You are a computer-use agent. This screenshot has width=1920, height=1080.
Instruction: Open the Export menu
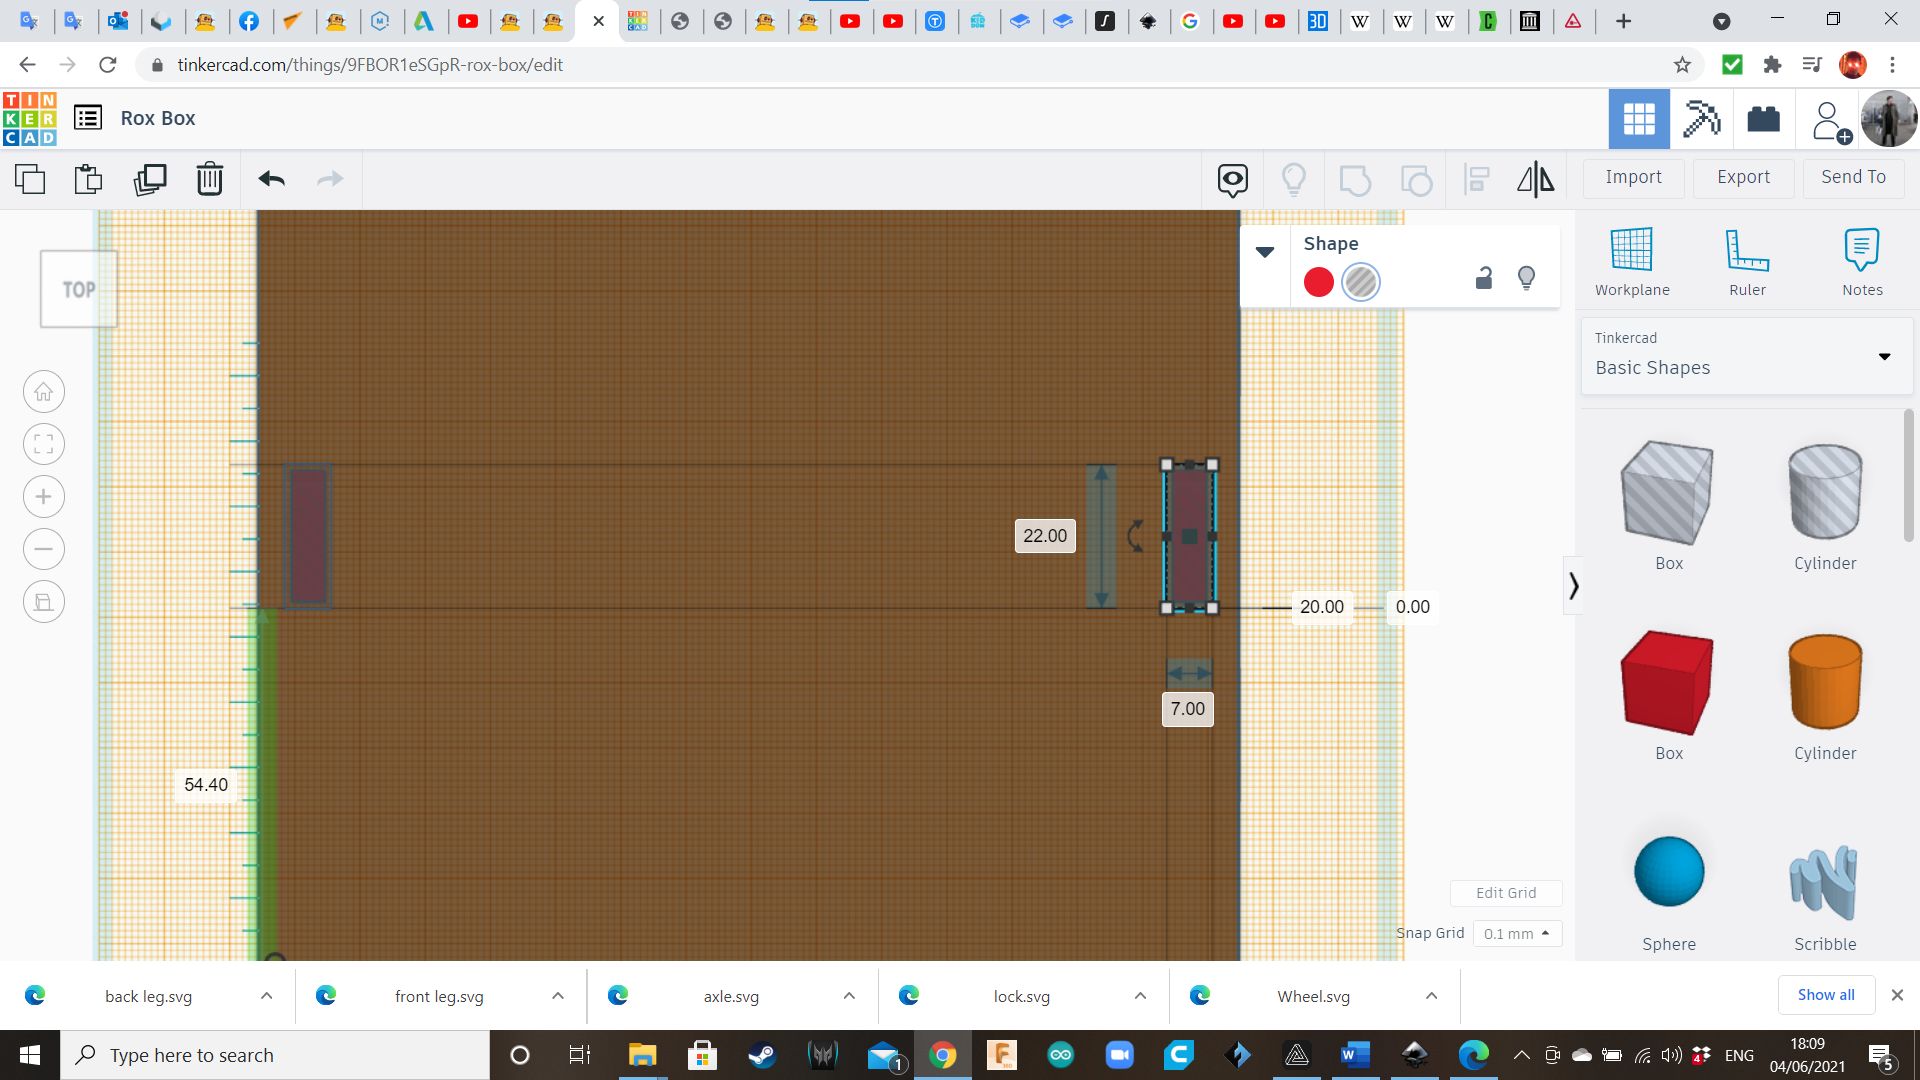pos(1743,177)
